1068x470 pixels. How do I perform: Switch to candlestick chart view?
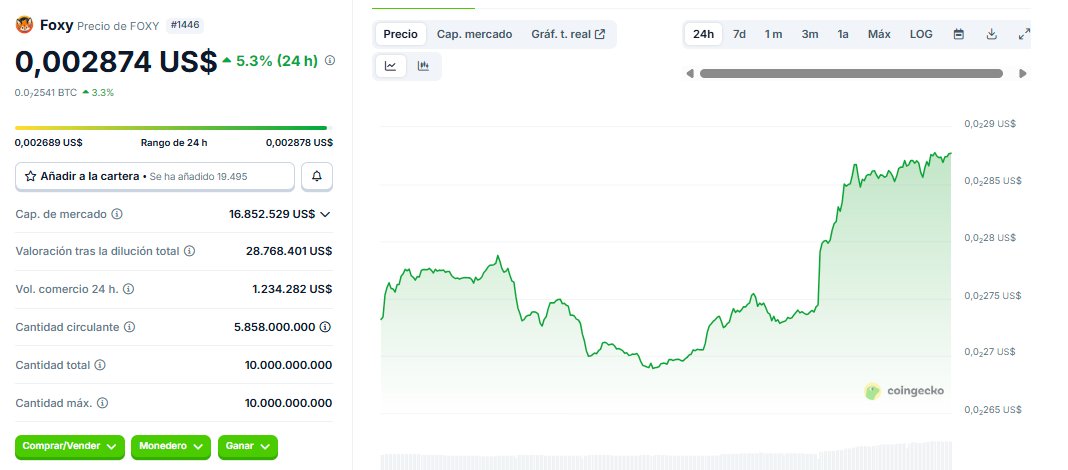(423, 66)
